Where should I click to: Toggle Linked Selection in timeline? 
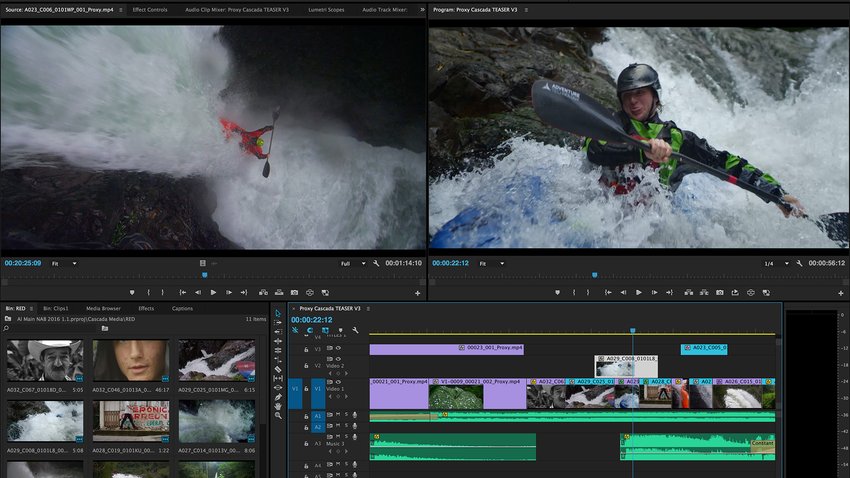click(x=325, y=330)
